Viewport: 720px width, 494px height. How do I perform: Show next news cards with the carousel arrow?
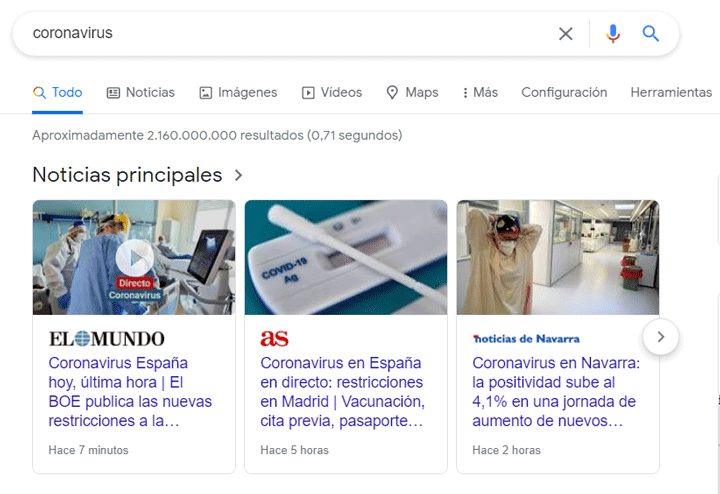pos(661,337)
